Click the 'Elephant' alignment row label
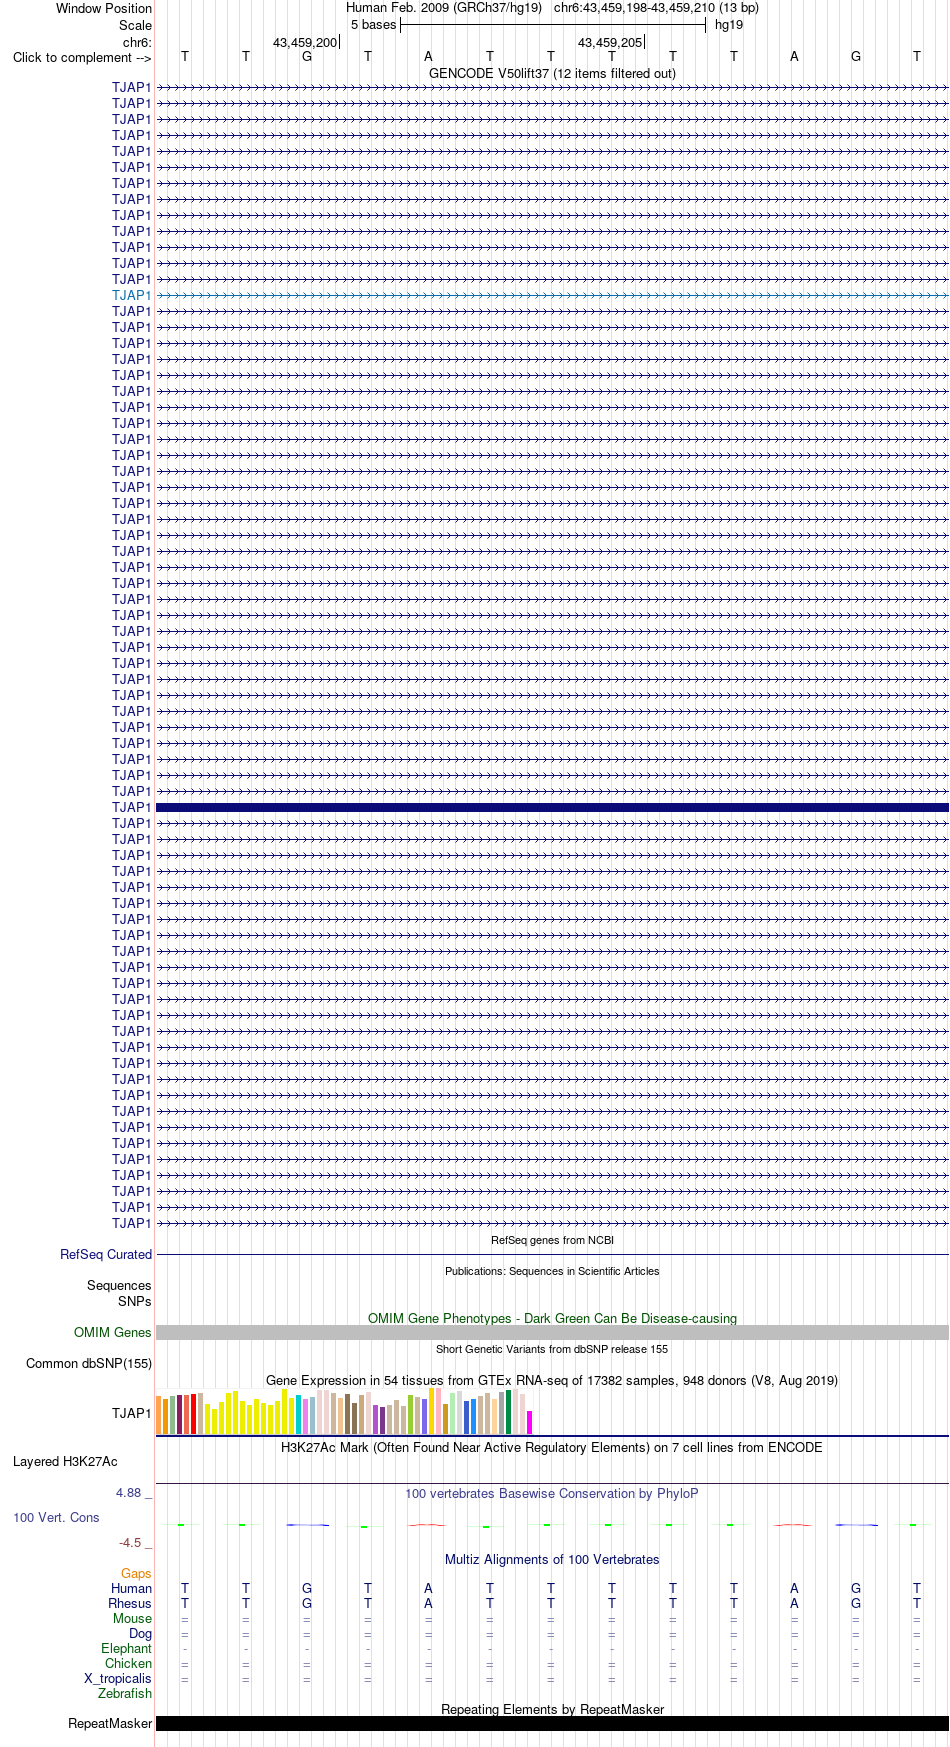Viewport: 950px width, 1747px height. [127, 1648]
